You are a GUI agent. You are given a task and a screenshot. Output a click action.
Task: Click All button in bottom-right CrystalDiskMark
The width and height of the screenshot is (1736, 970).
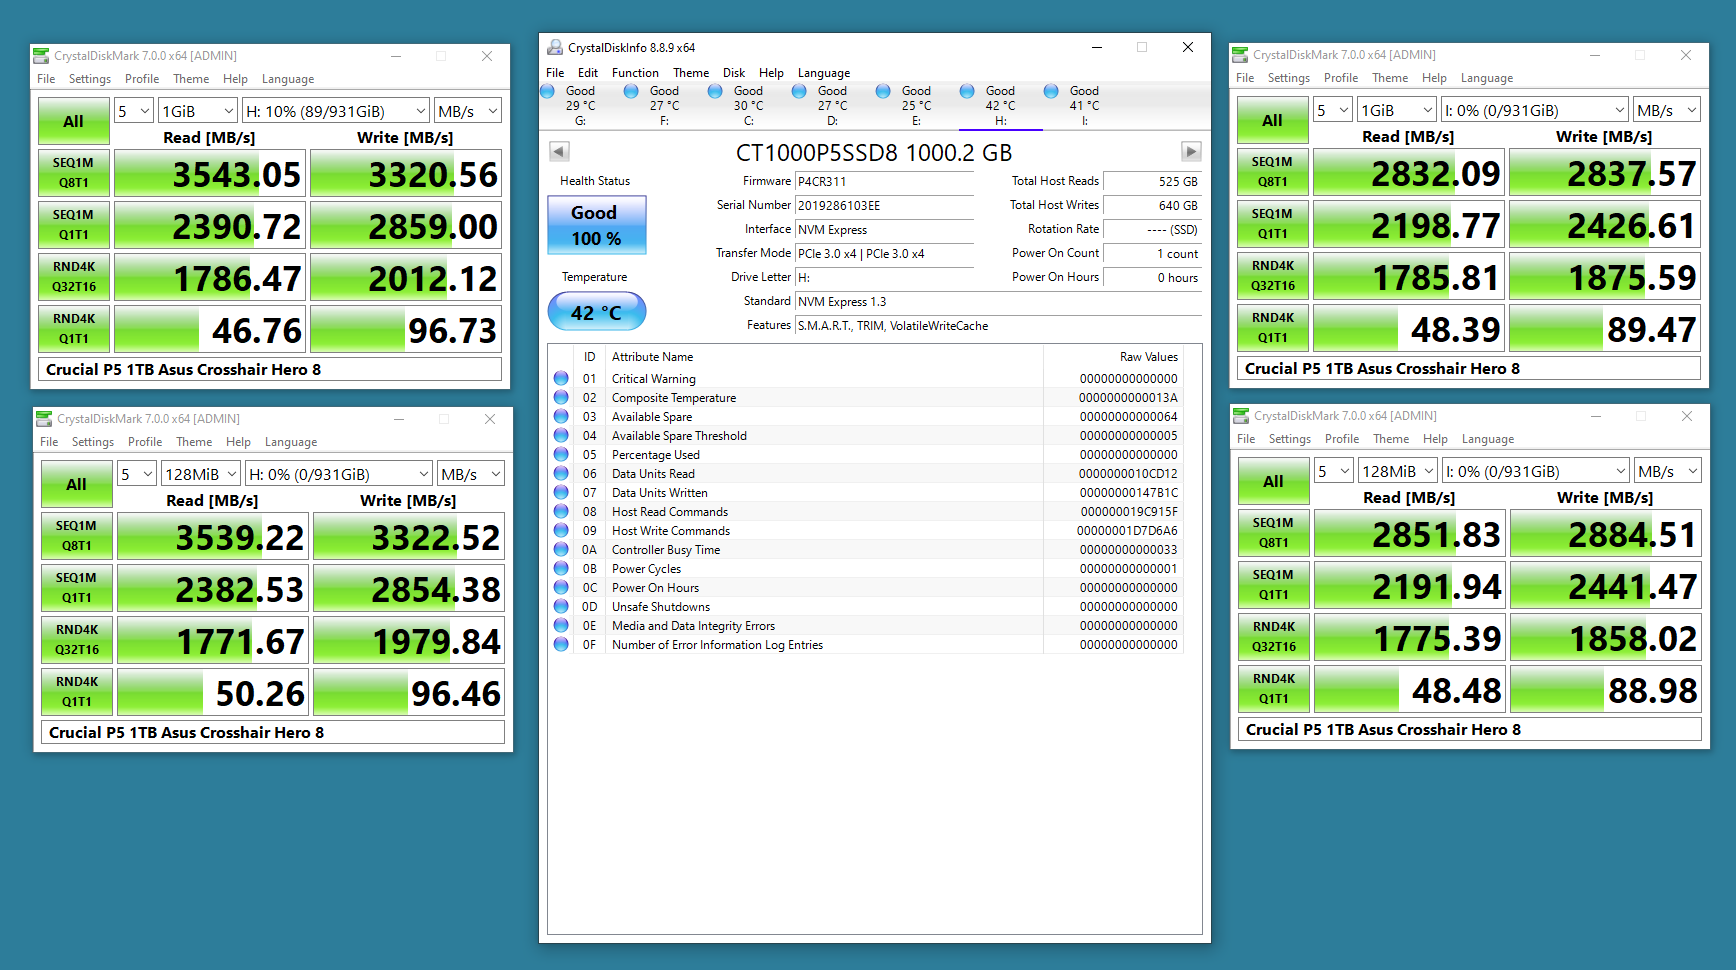(x=1274, y=482)
